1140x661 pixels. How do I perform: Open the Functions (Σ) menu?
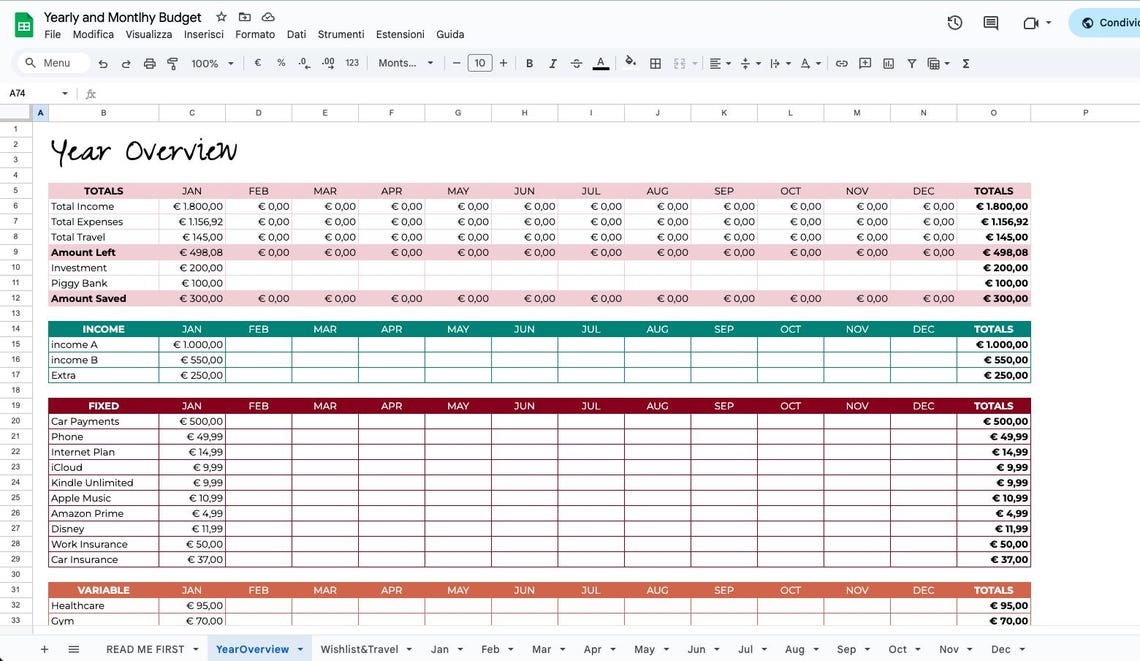965,62
